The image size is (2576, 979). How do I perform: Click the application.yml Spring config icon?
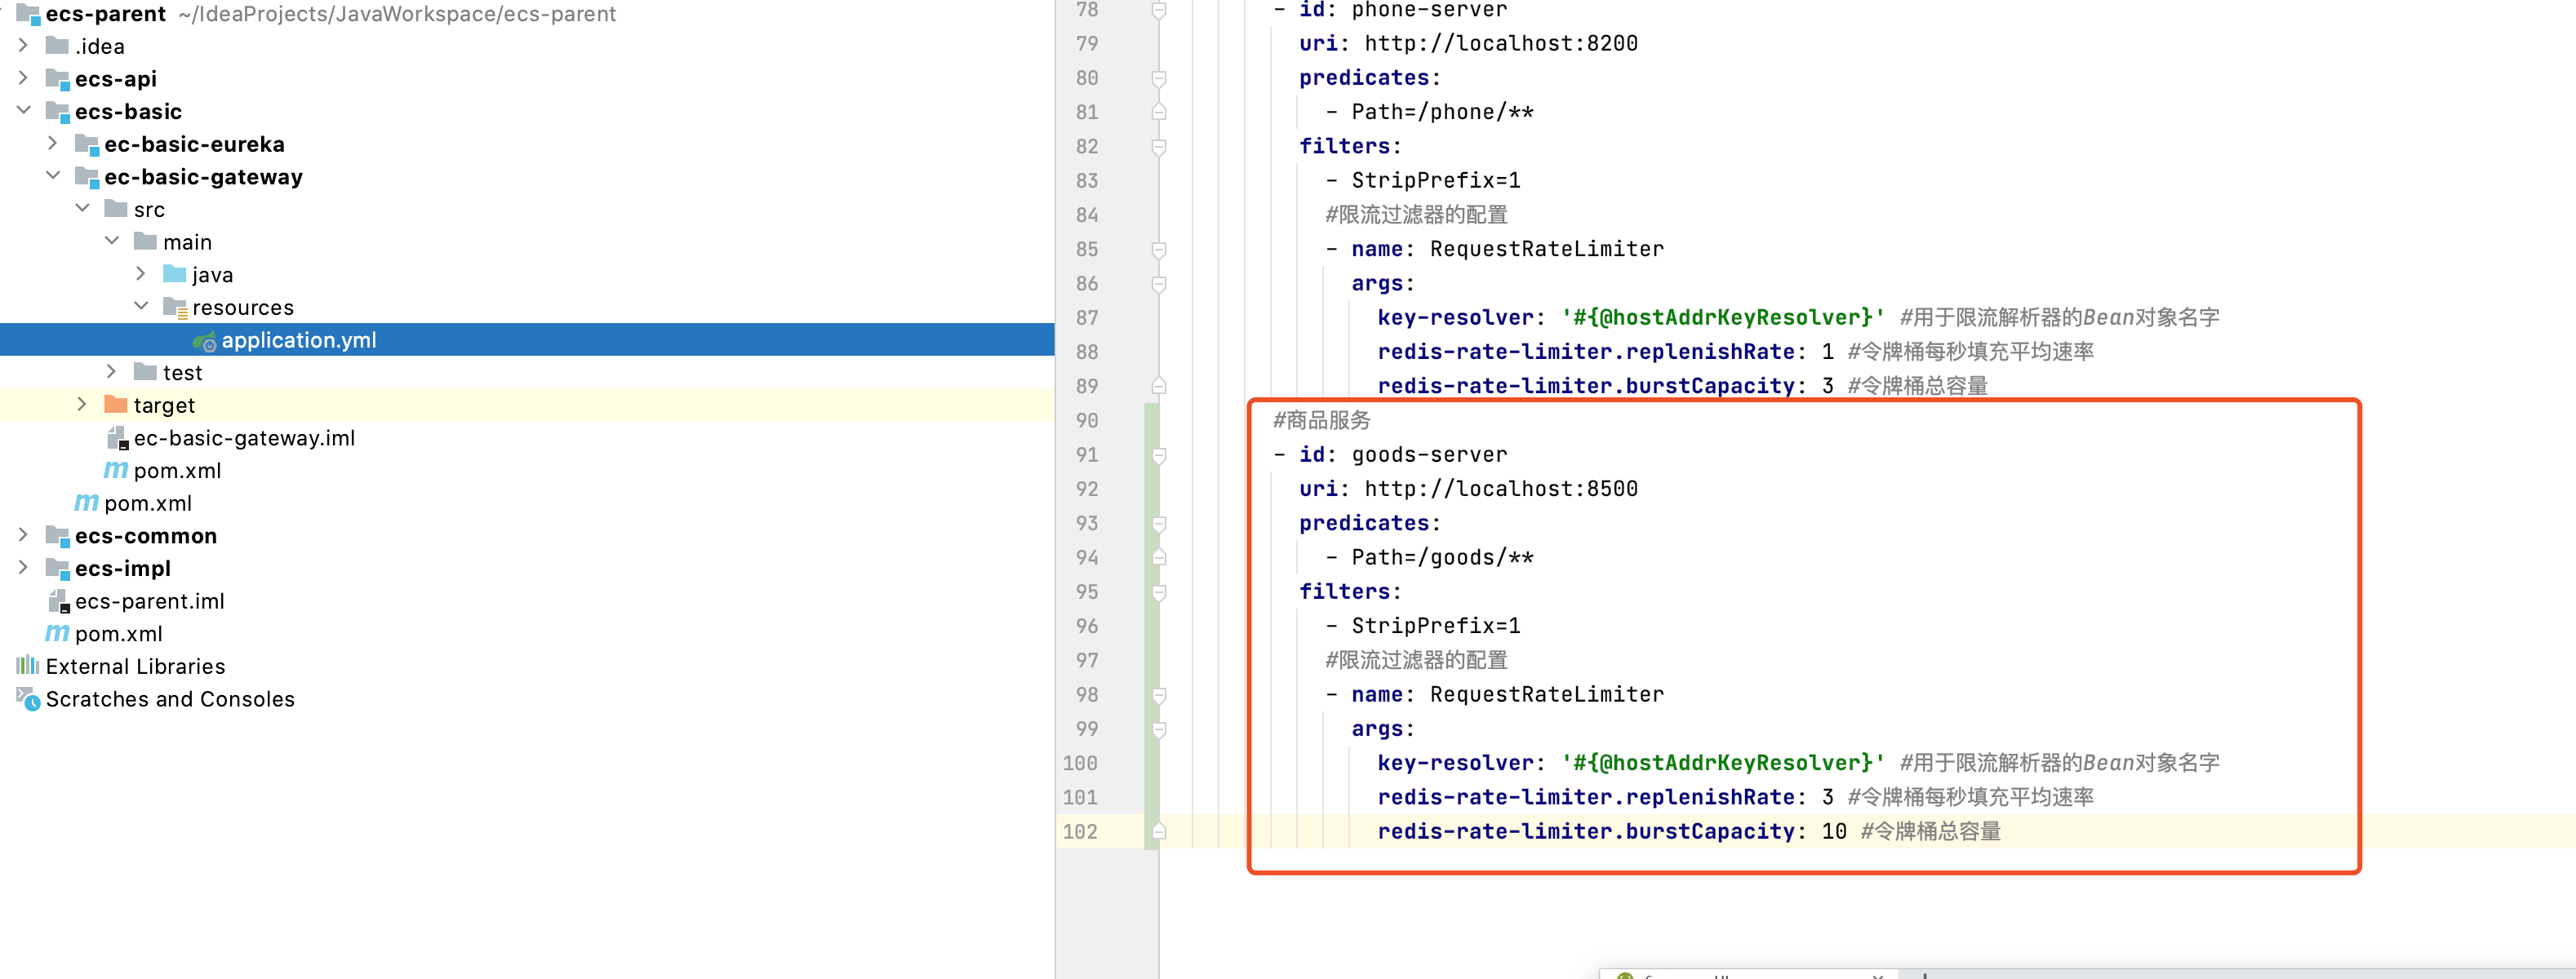coord(205,341)
